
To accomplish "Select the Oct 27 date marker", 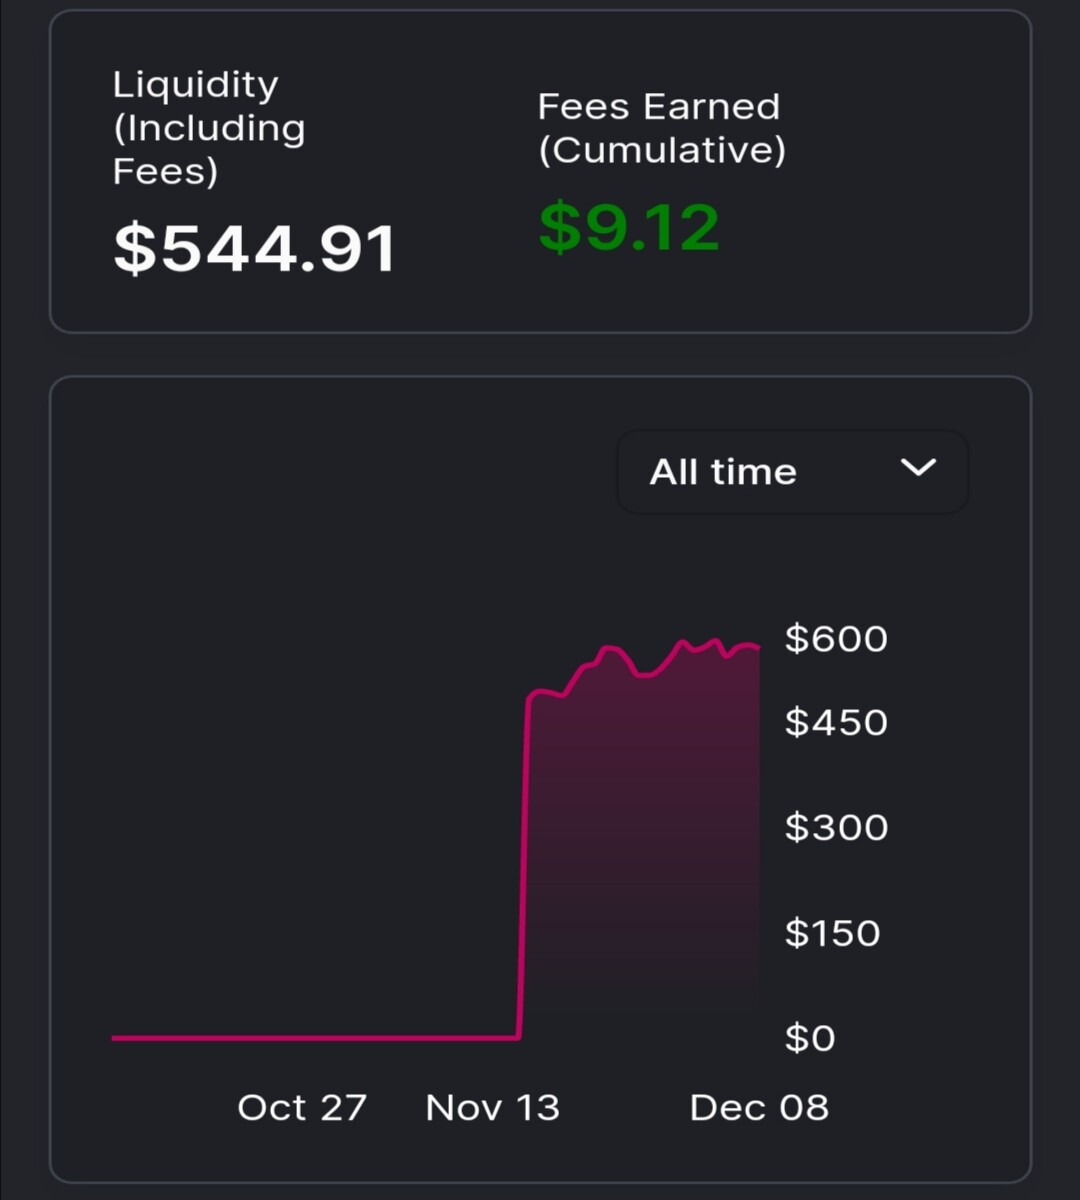I will 302,1107.
